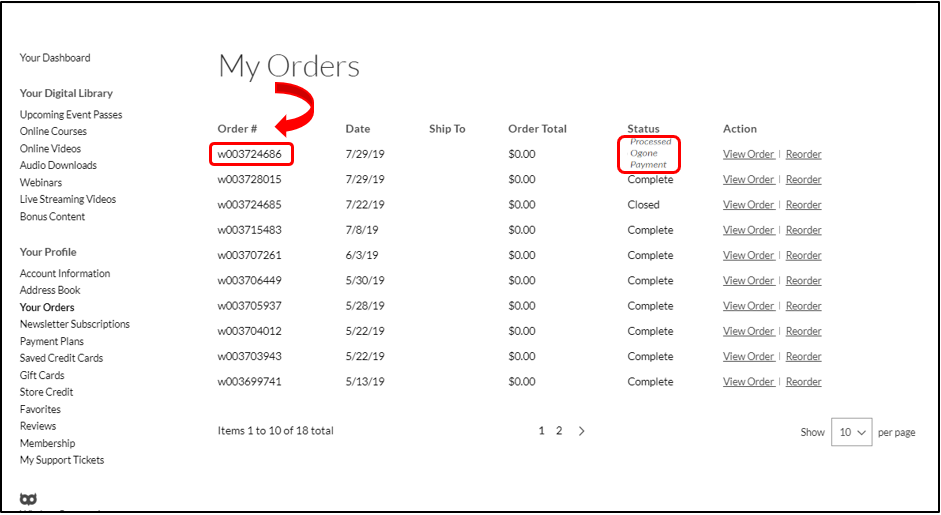Go to Account Information
This screenshot has width=941, height=515.
coord(65,273)
